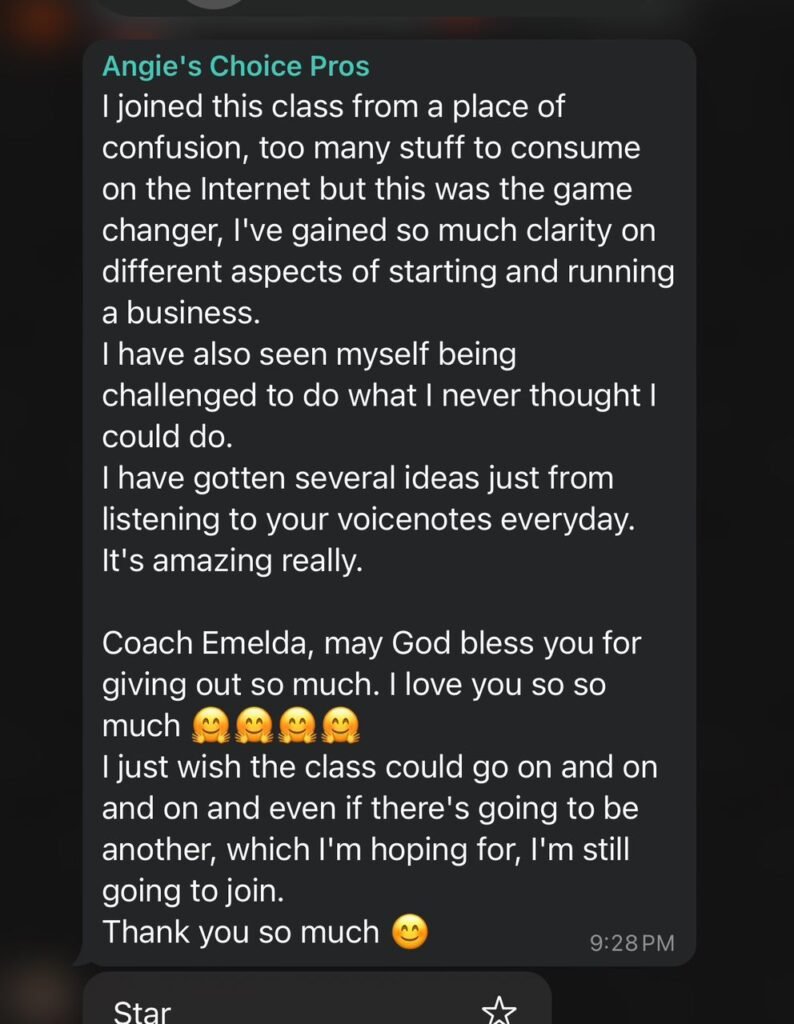Click the line starting "I joined this class"

tap(334, 105)
